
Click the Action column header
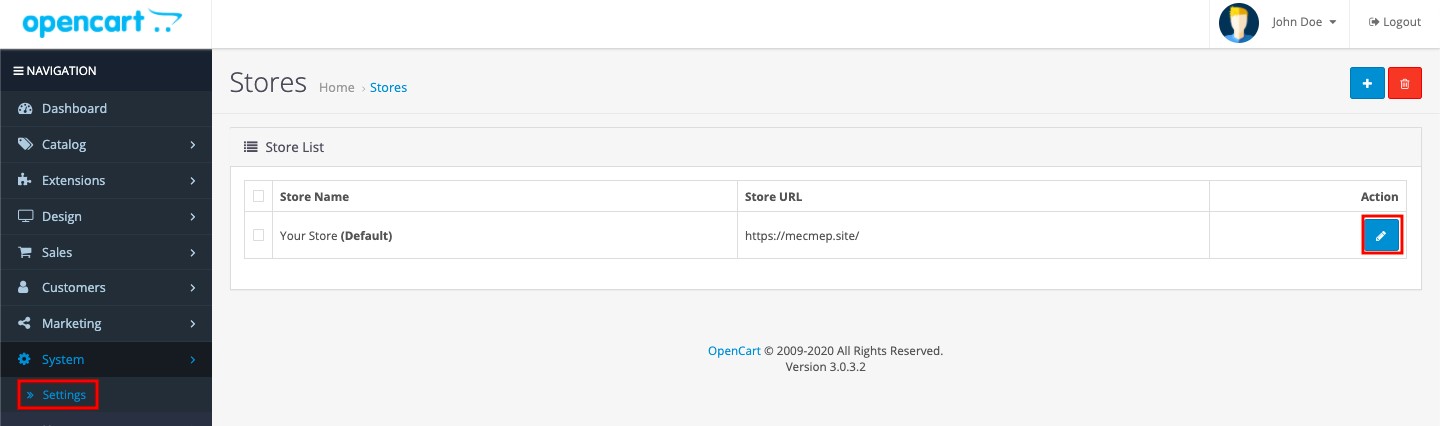(x=1379, y=197)
